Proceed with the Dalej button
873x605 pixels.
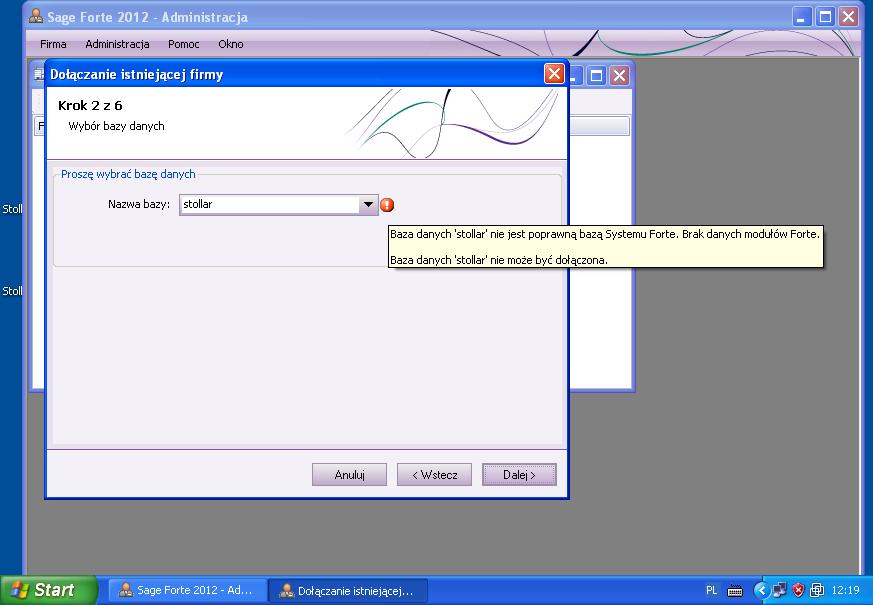519,475
